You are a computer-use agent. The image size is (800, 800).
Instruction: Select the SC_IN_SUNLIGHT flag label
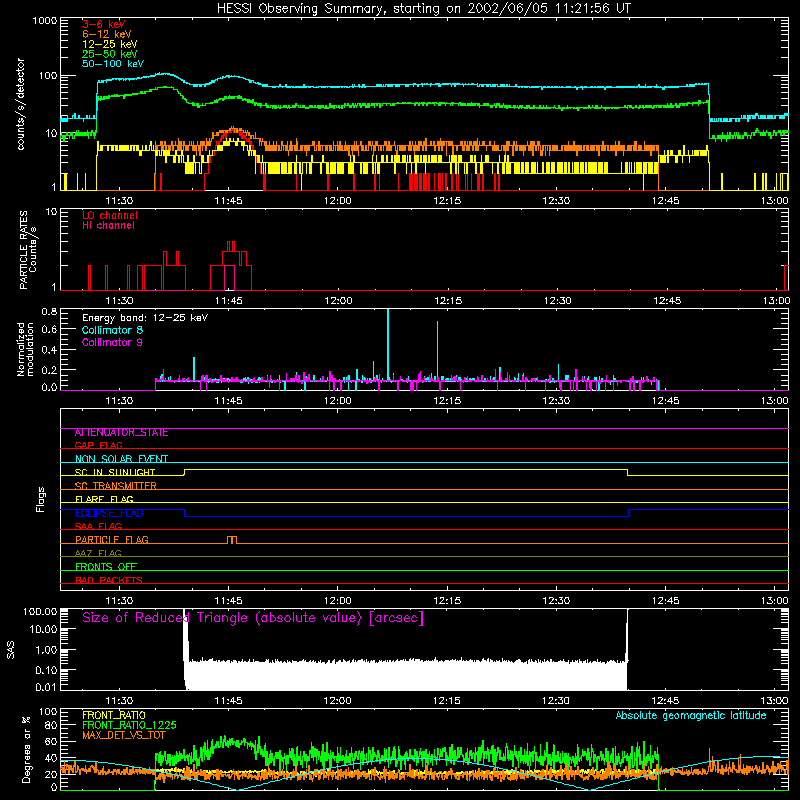click(115, 472)
